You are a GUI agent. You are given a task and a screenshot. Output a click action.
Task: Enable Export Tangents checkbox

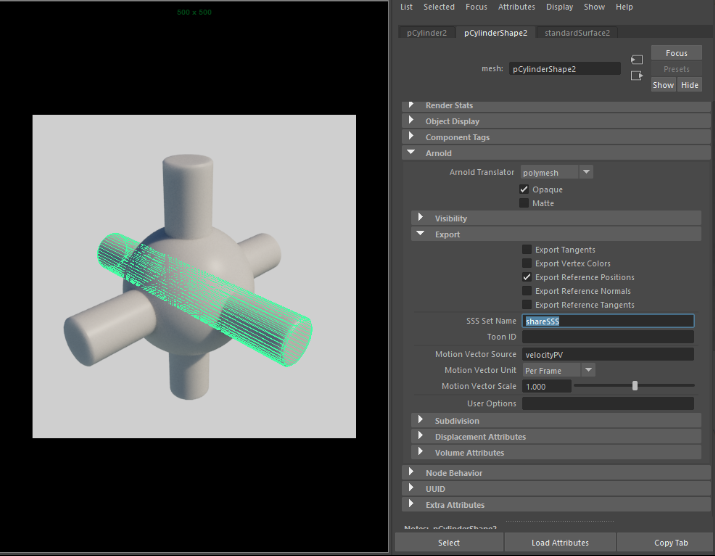(527, 249)
